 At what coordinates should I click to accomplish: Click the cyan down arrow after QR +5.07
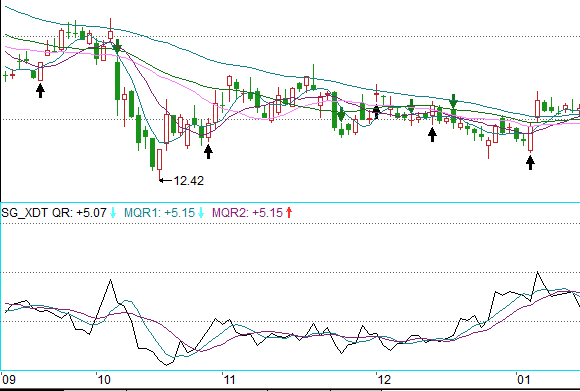point(113,213)
